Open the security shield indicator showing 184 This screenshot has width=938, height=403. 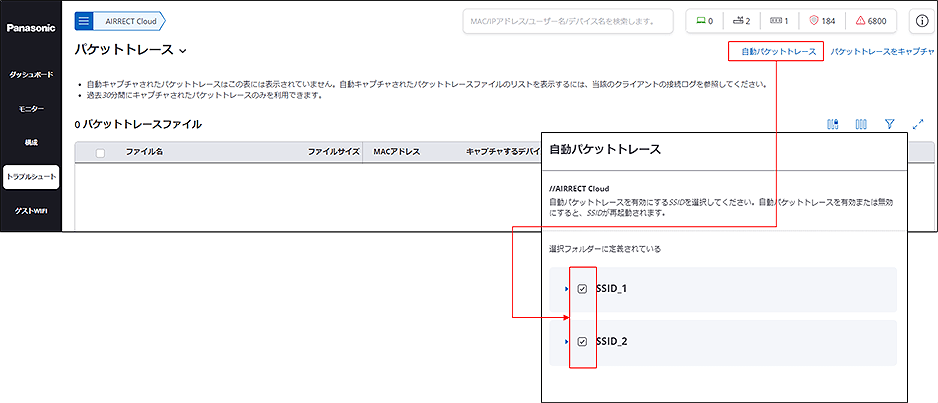(x=822, y=21)
